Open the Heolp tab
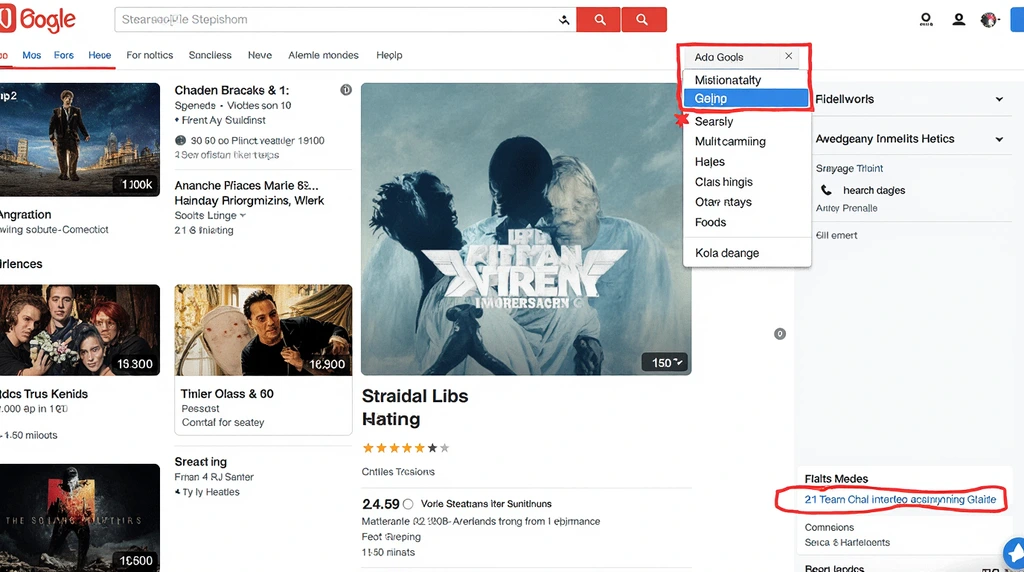Screen dimensions: 1024x572 tap(389, 56)
